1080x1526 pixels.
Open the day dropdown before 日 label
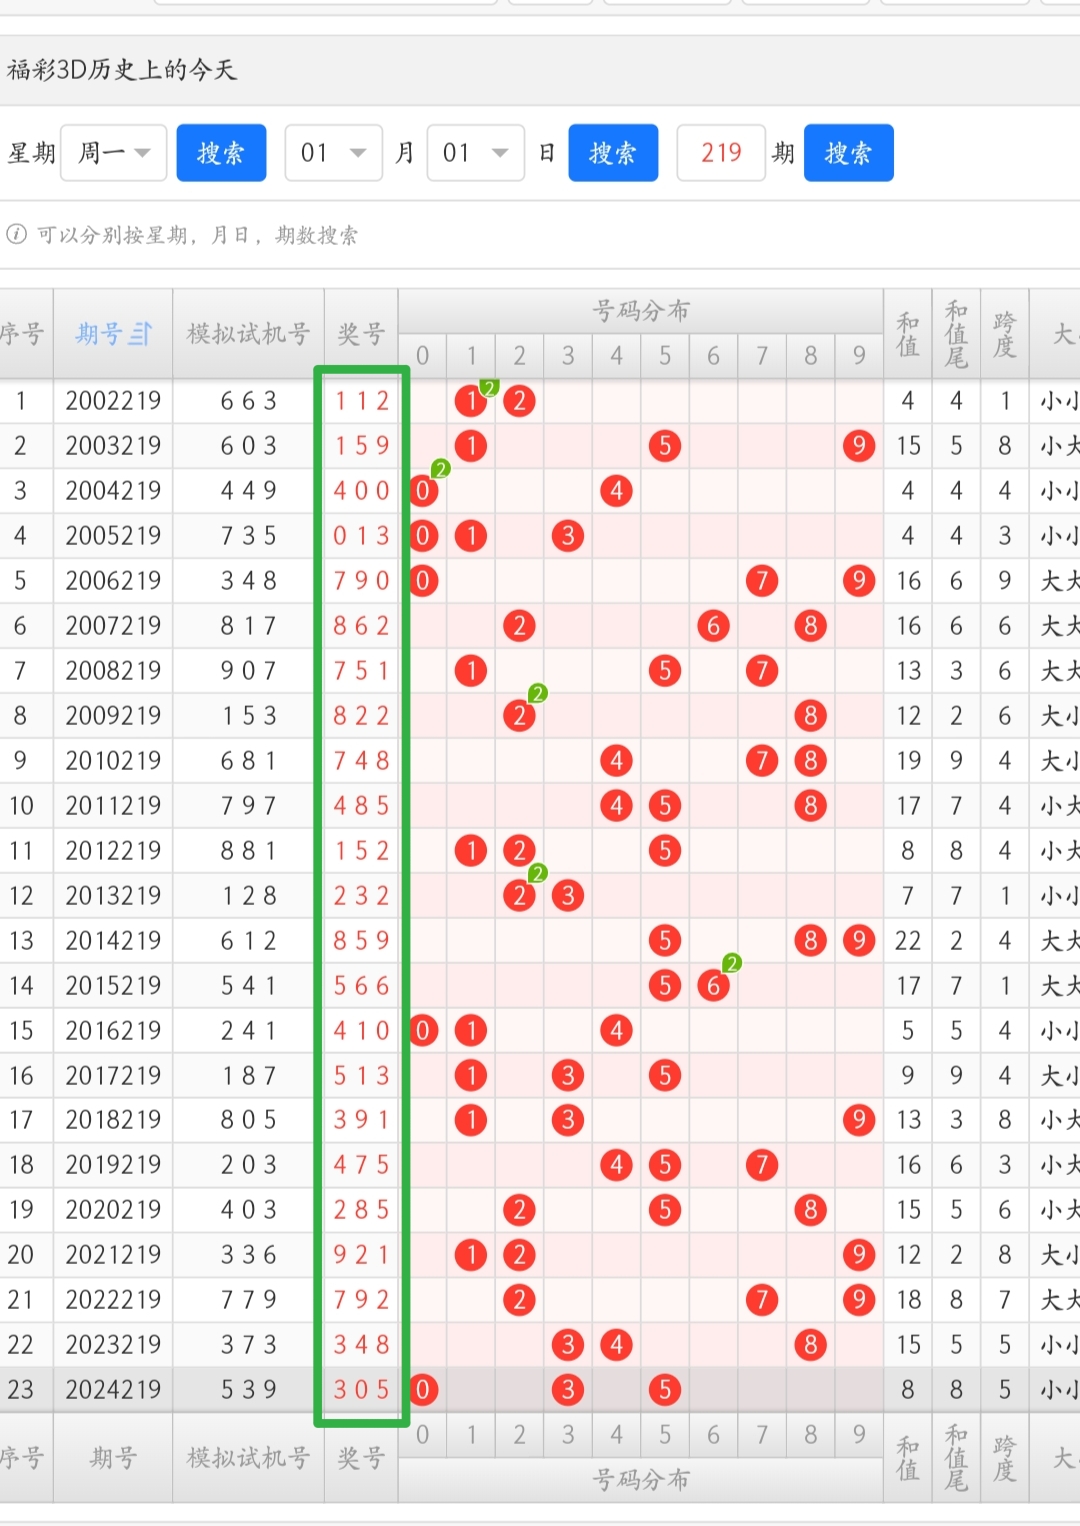[x=476, y=153]
